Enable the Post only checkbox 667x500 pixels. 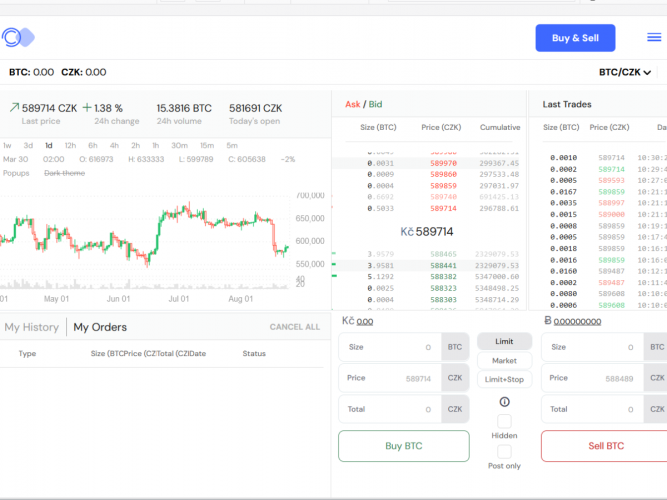[504, 451]
